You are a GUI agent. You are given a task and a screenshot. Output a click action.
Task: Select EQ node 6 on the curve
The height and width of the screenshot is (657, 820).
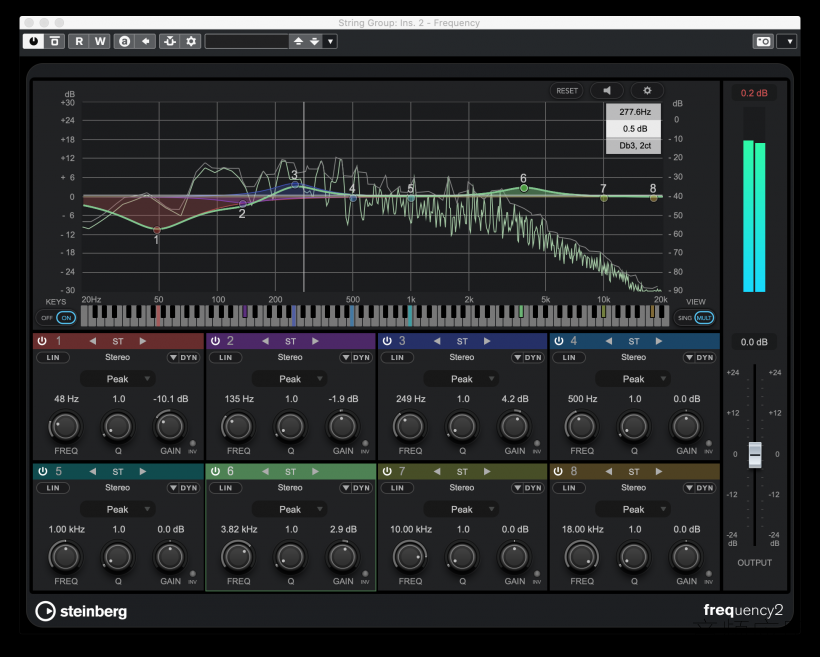click(x=524, y=188)
